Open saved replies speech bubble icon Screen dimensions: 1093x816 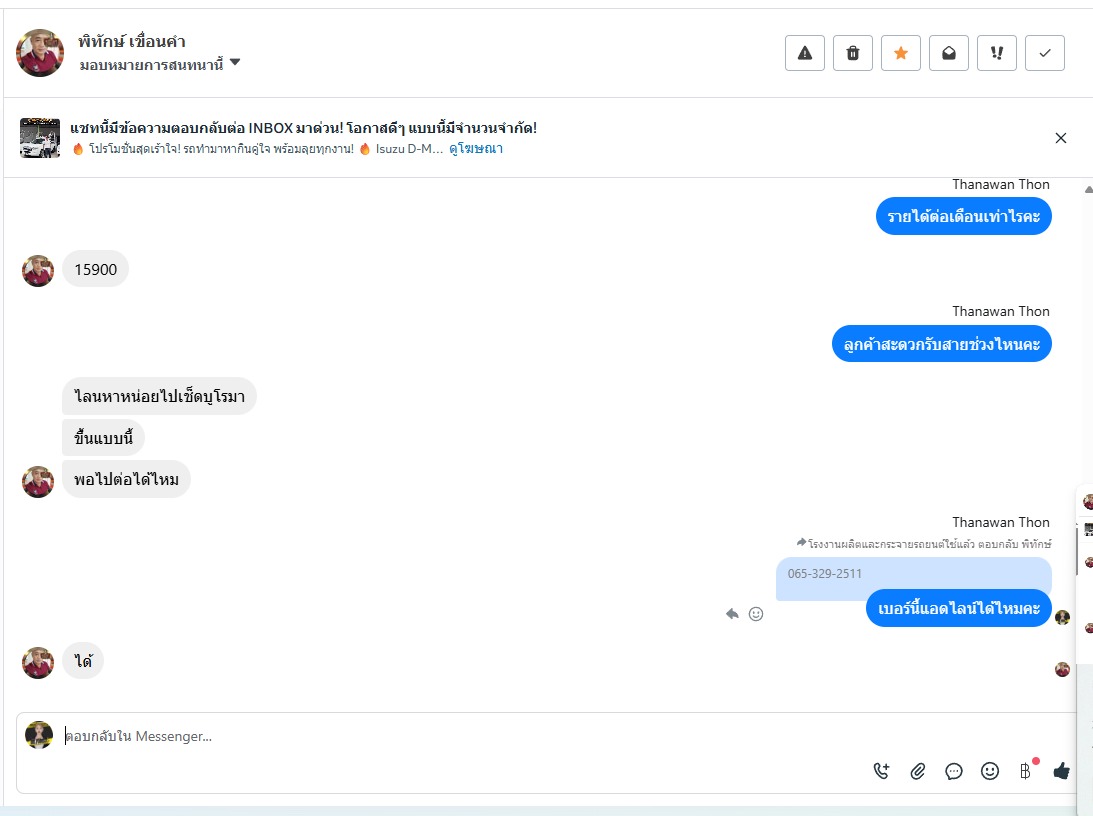coord(954,771)
